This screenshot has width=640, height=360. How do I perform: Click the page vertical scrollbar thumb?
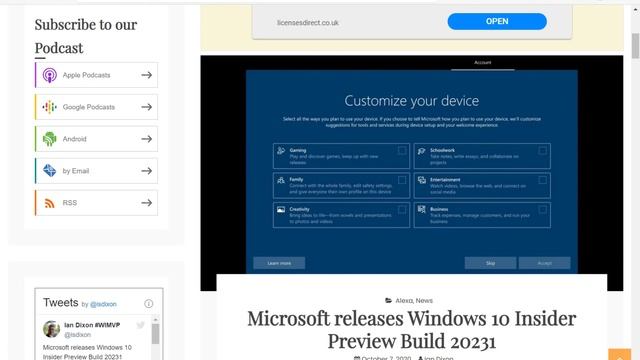[636, 46]
